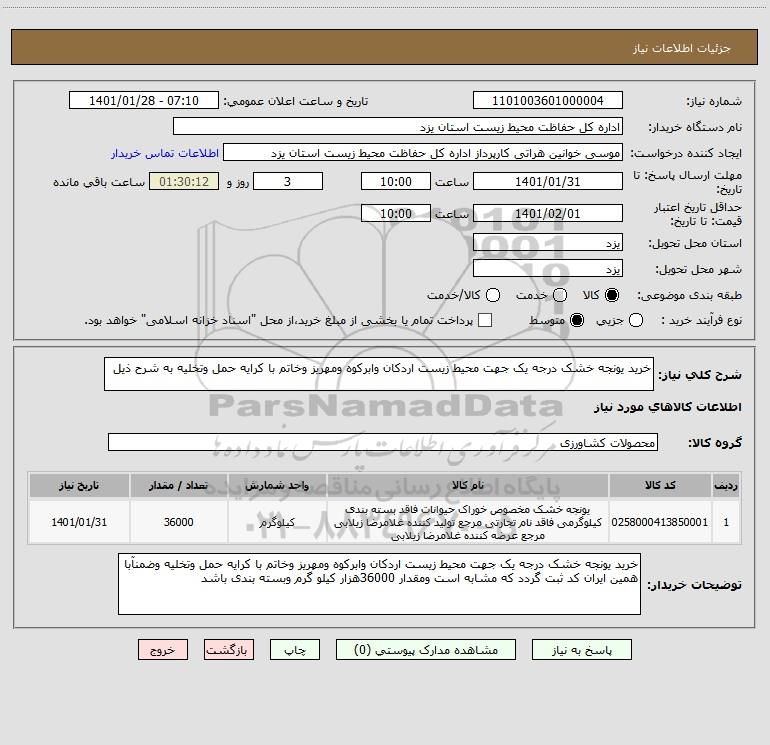Click the price validity date 1401/02/01 field

tap(548, 213)
